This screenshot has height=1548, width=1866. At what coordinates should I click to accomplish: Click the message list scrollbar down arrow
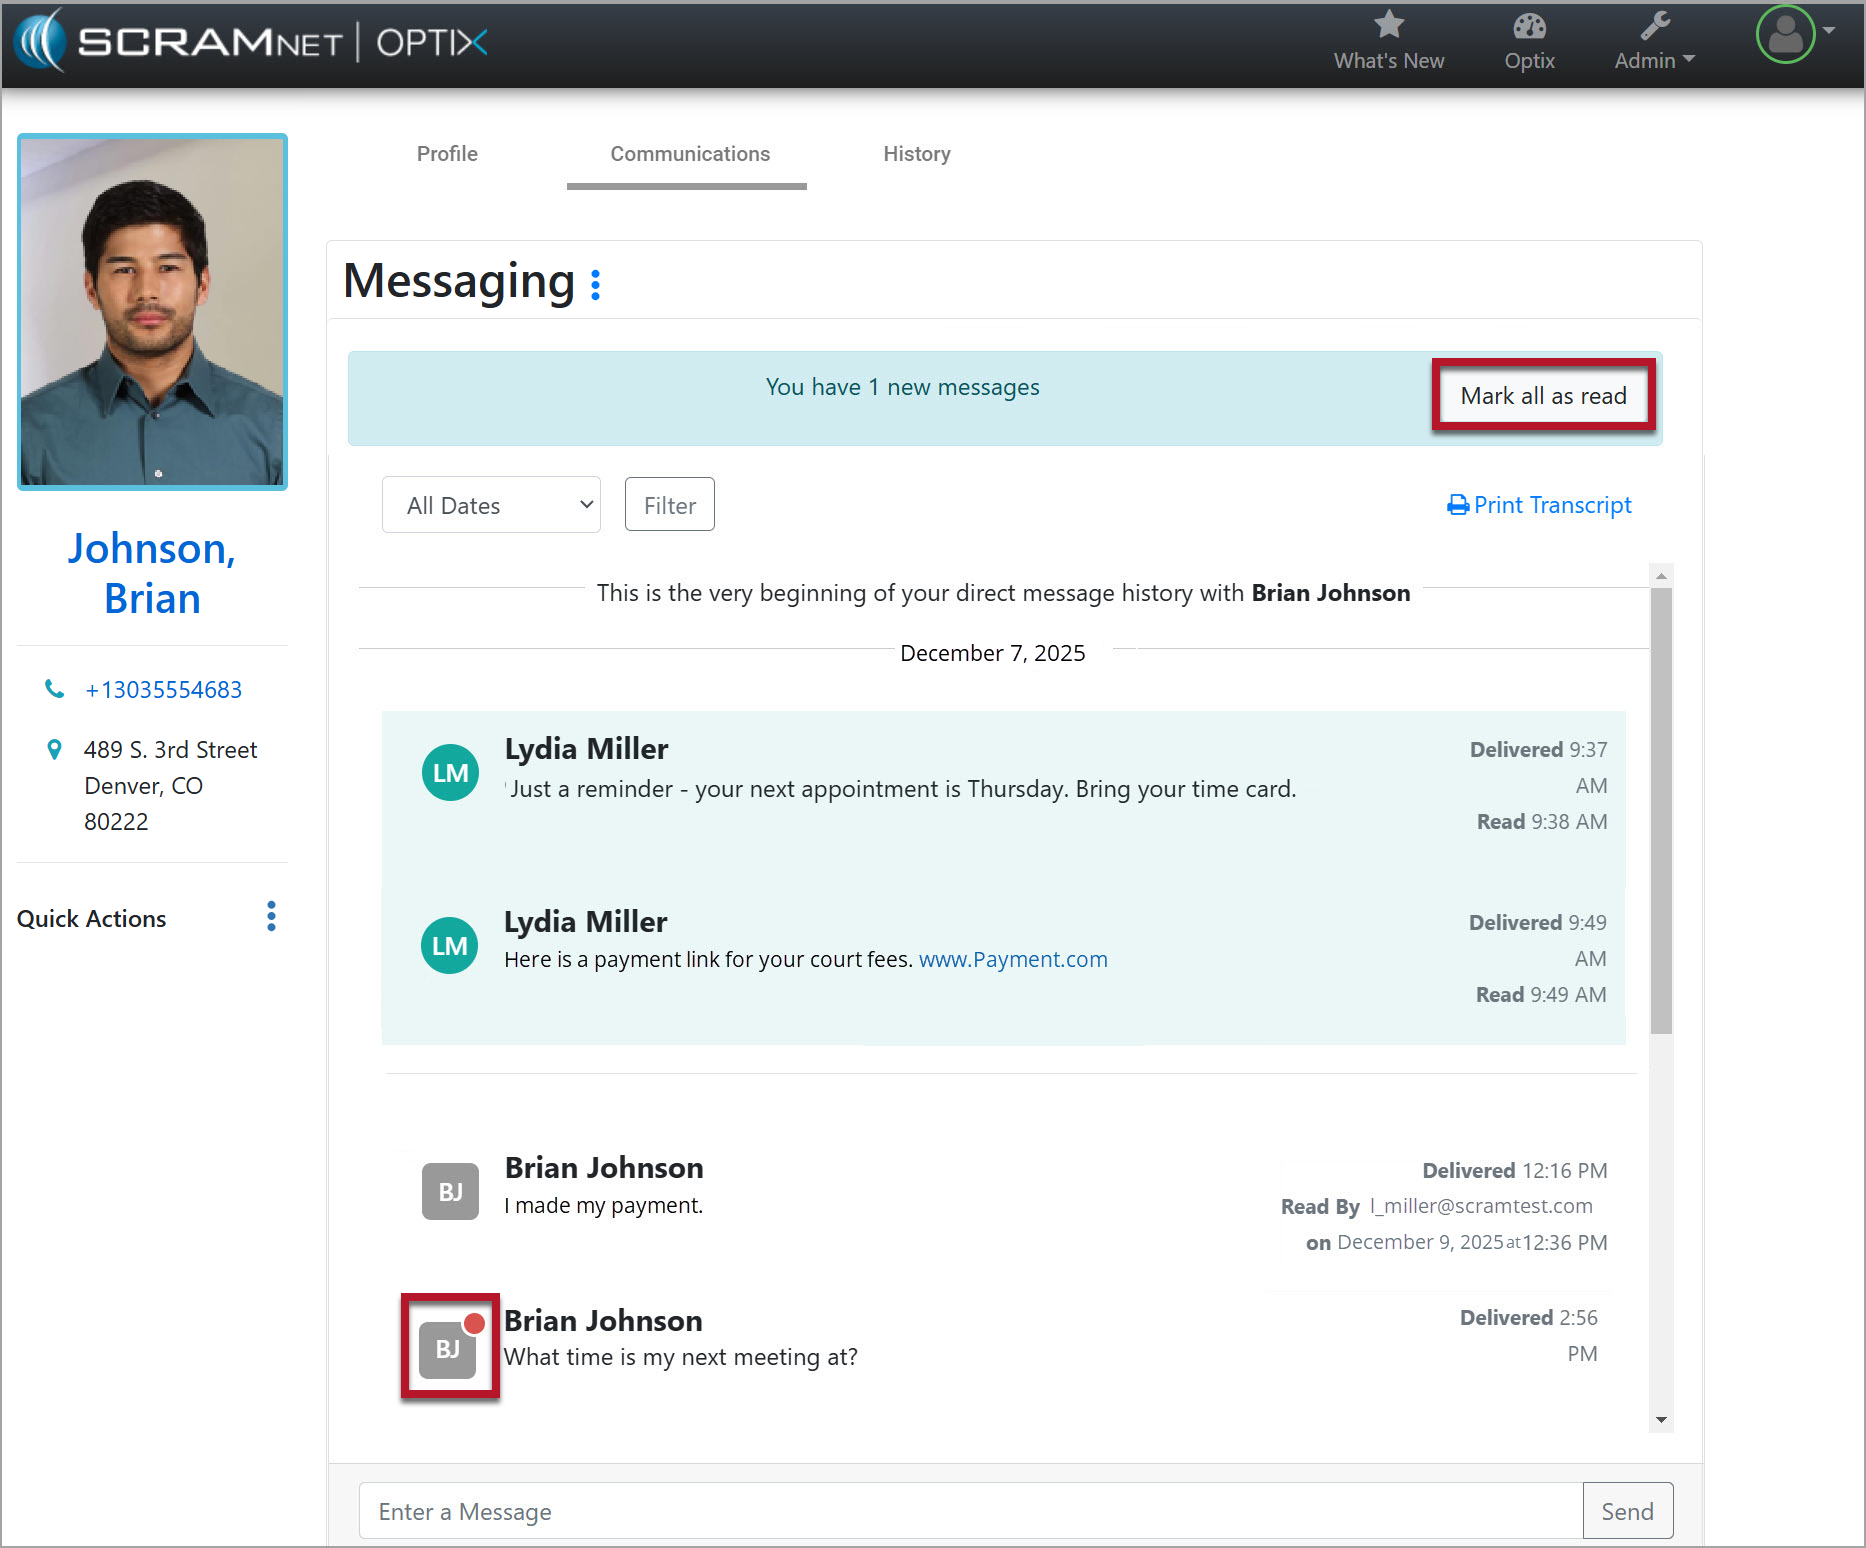1661,1420
